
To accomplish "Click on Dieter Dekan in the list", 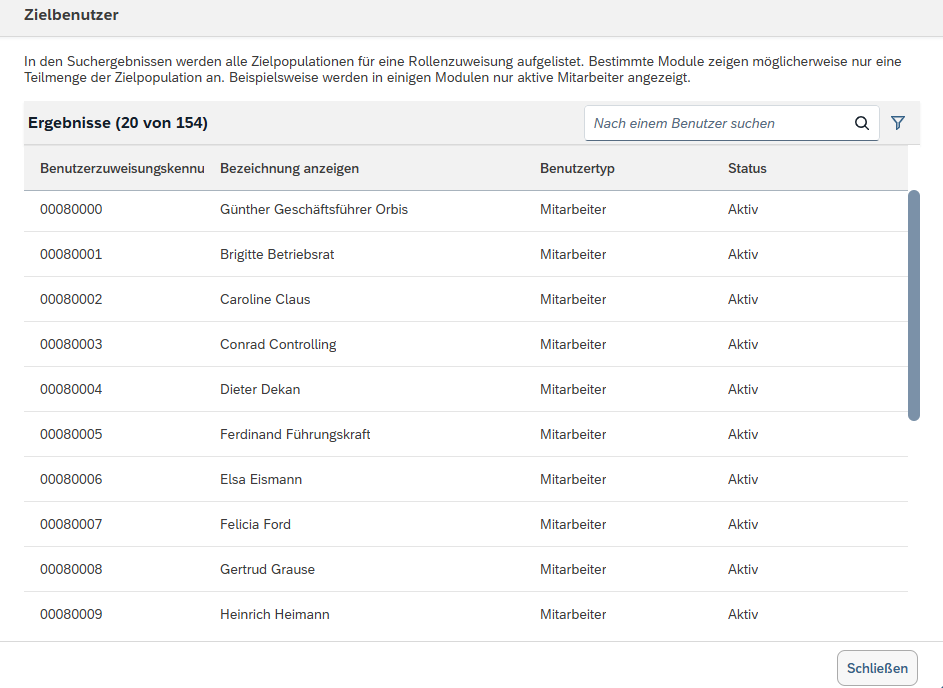I will click(260, 389).
